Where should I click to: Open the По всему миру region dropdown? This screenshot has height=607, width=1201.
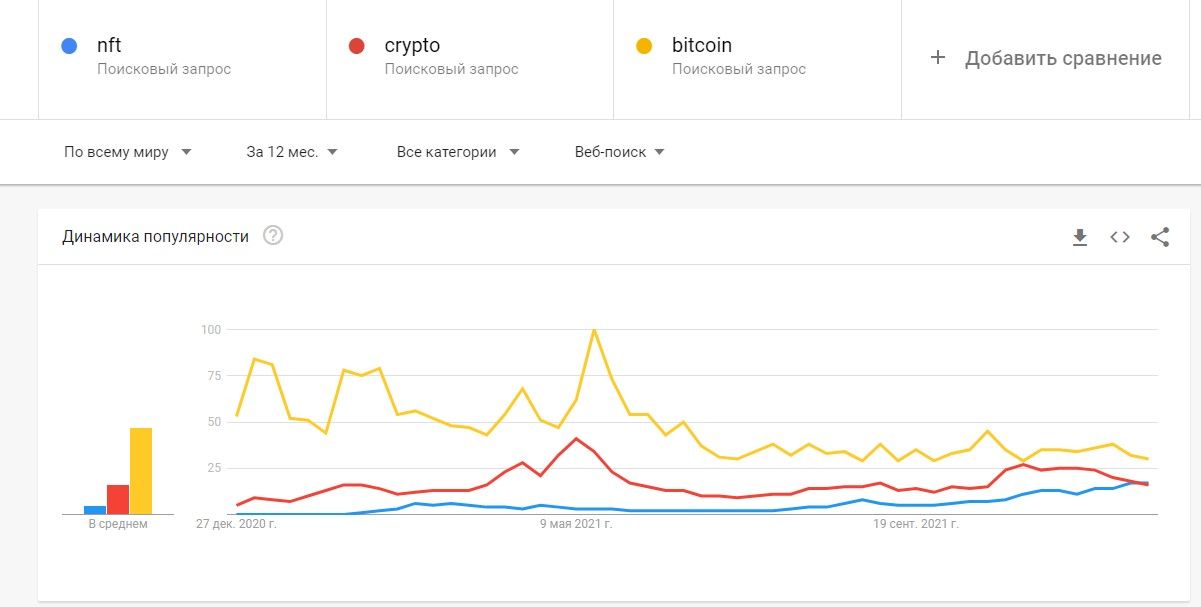pyautogui.click(x=128, y=152)
